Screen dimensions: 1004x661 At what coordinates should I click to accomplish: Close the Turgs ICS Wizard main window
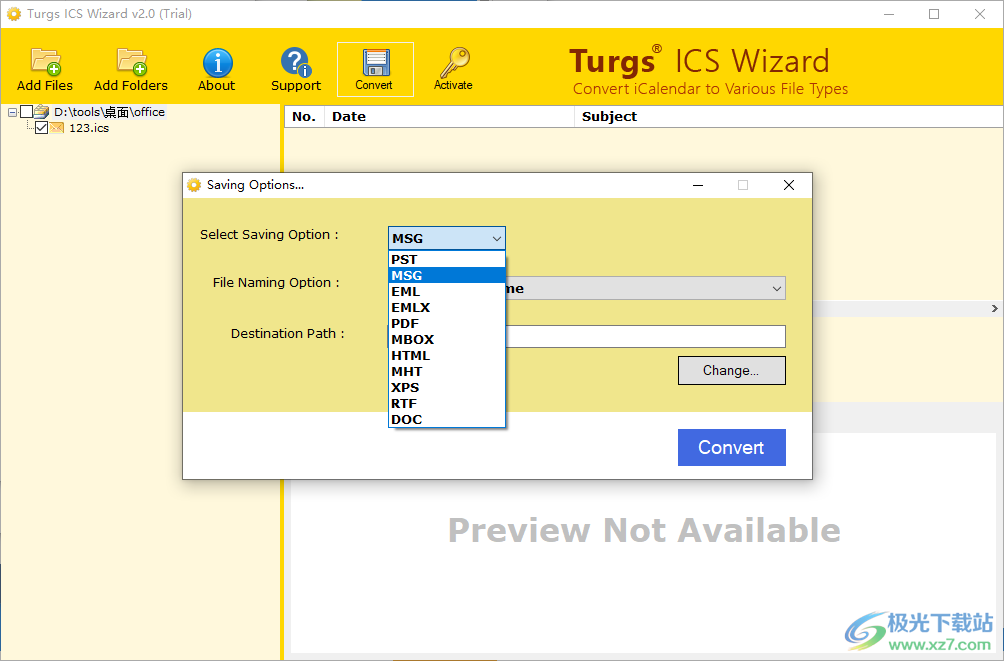coord(980,14)
